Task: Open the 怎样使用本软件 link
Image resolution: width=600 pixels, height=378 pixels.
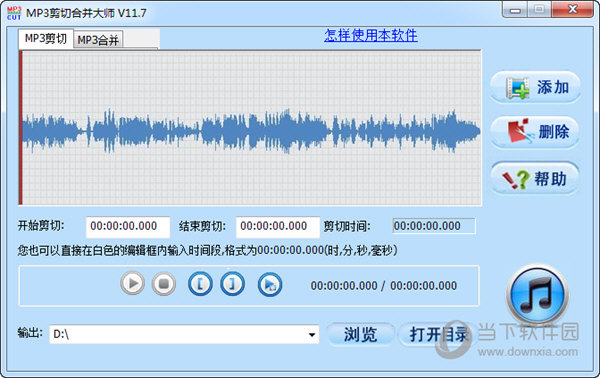Action: pyautogui.click(x=371, y=35)
